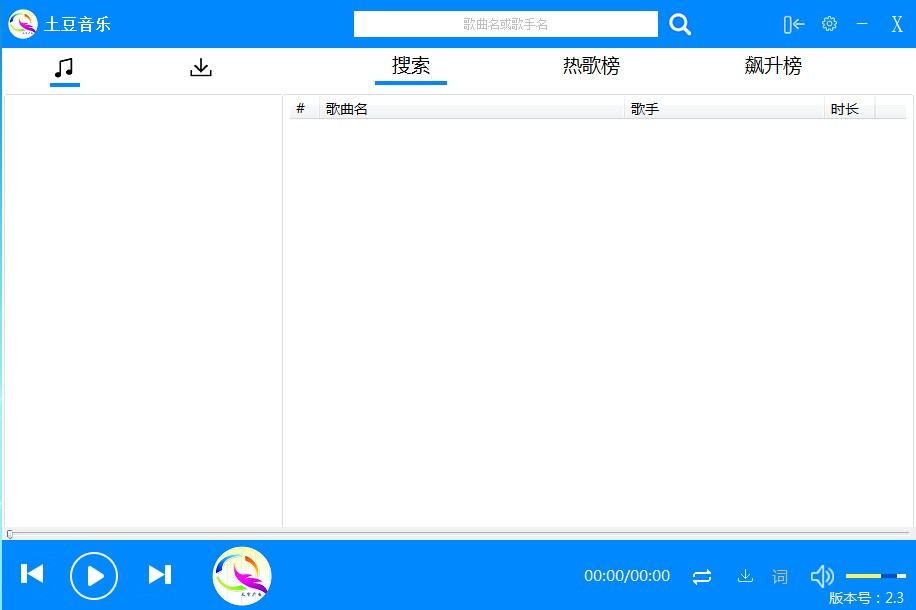Open the downloads list icon in sidebar
The image size is (916, 610).
200,67
